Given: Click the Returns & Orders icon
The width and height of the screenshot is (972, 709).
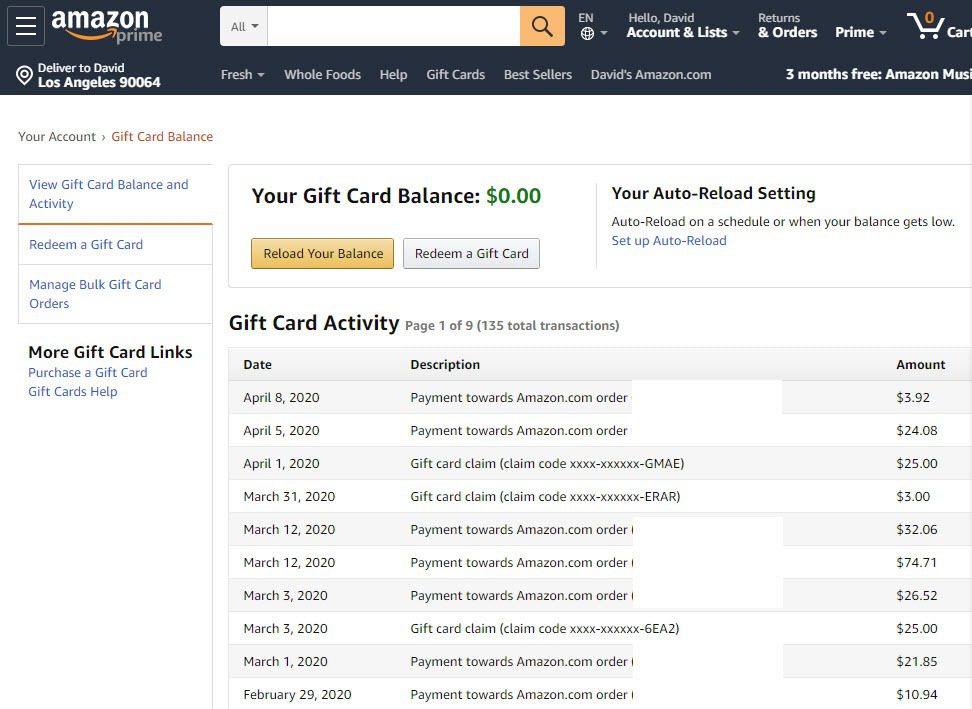Looking at the screenshot, I should [786, 26].
